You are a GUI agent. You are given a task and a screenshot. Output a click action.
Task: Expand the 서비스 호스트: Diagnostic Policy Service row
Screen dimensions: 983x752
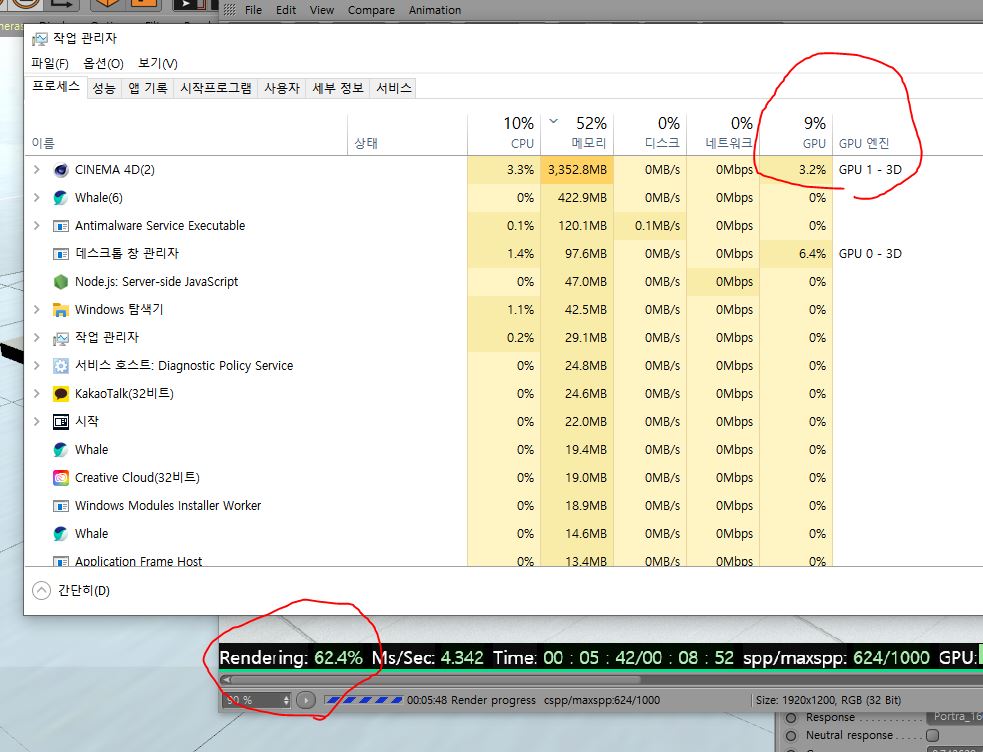coord(36,366)
